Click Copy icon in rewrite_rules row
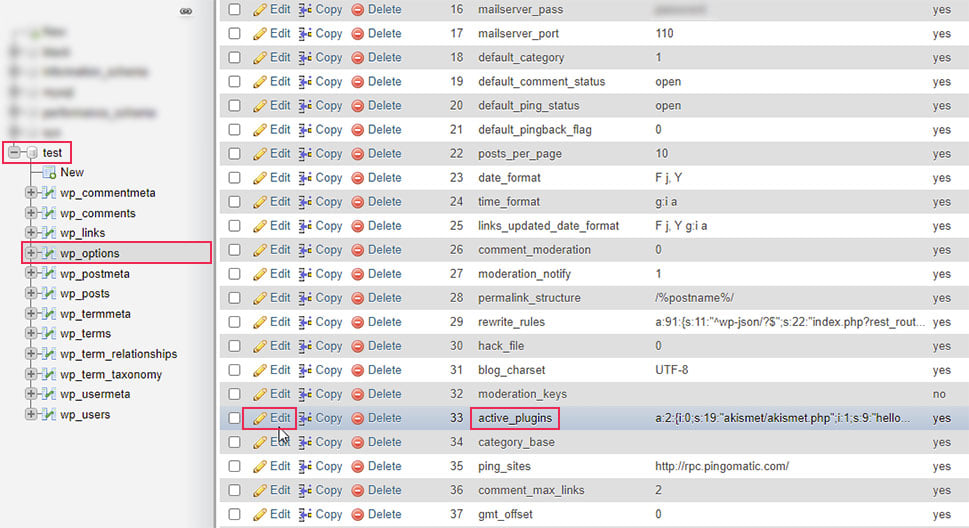This screenshot has height=528, width=969. (305, 322)
